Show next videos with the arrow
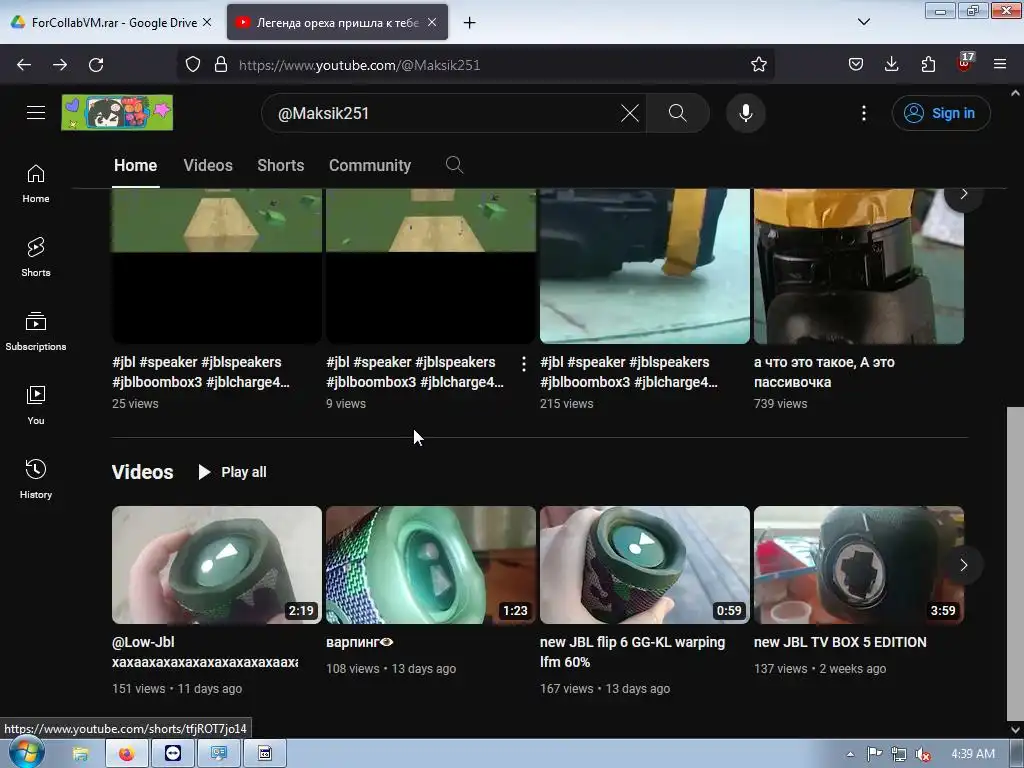Image resolution: width=1024 pixels, height=768 pixels. (x=963, y=565)
